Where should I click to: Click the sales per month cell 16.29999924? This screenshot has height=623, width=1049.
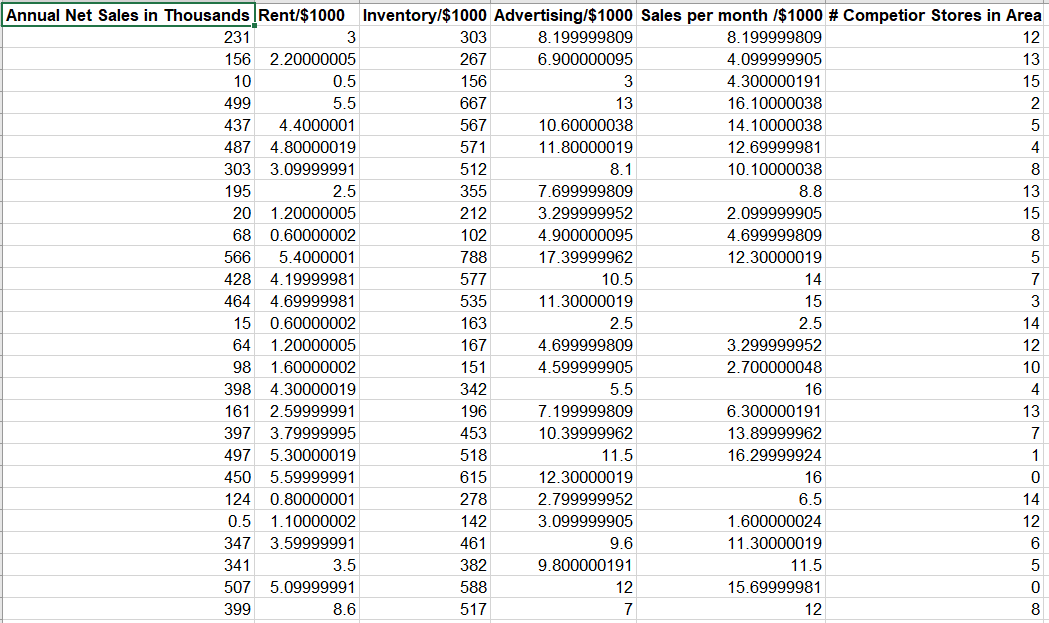[731, 456]
